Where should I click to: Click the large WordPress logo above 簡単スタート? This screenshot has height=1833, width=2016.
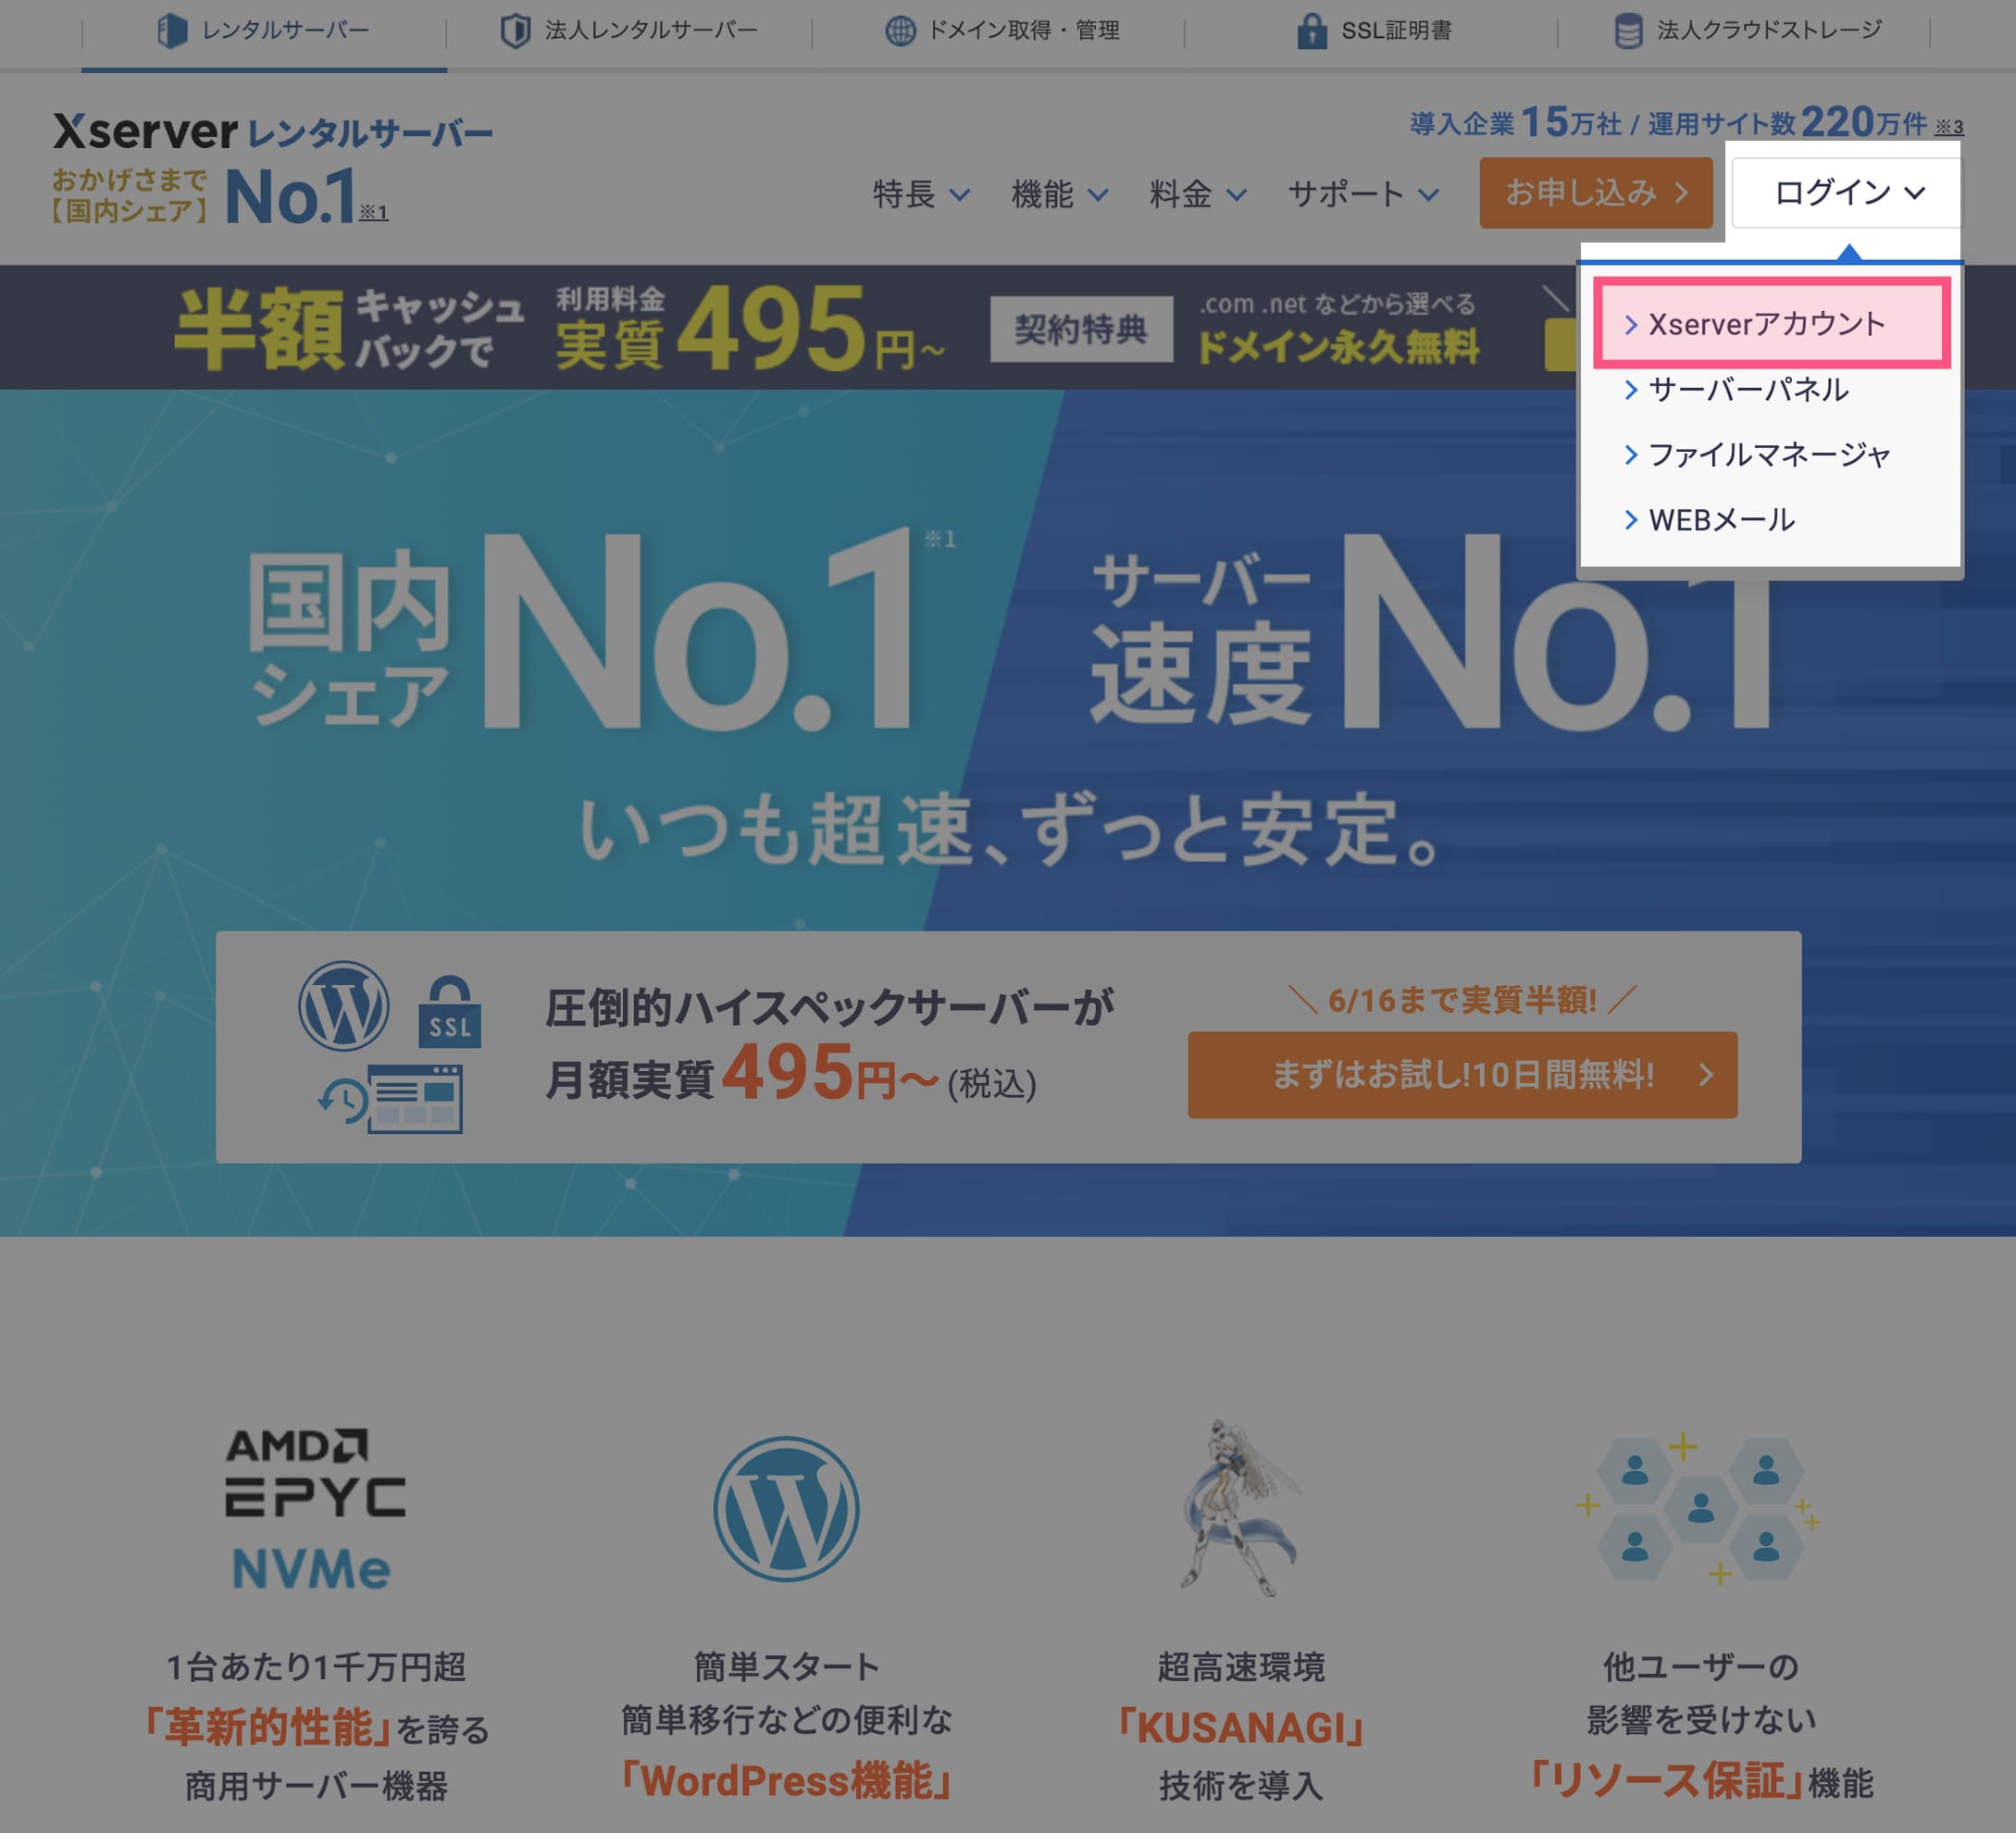786,1509
